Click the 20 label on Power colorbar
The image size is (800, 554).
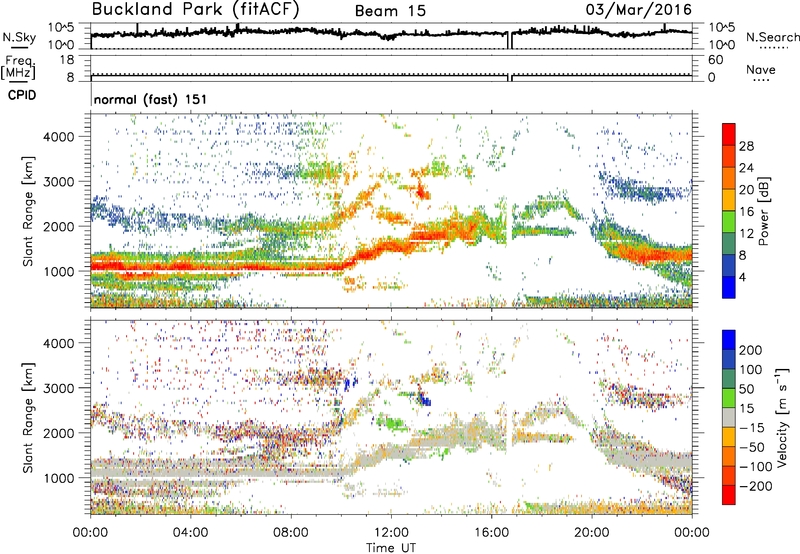(x=746, y=190)
